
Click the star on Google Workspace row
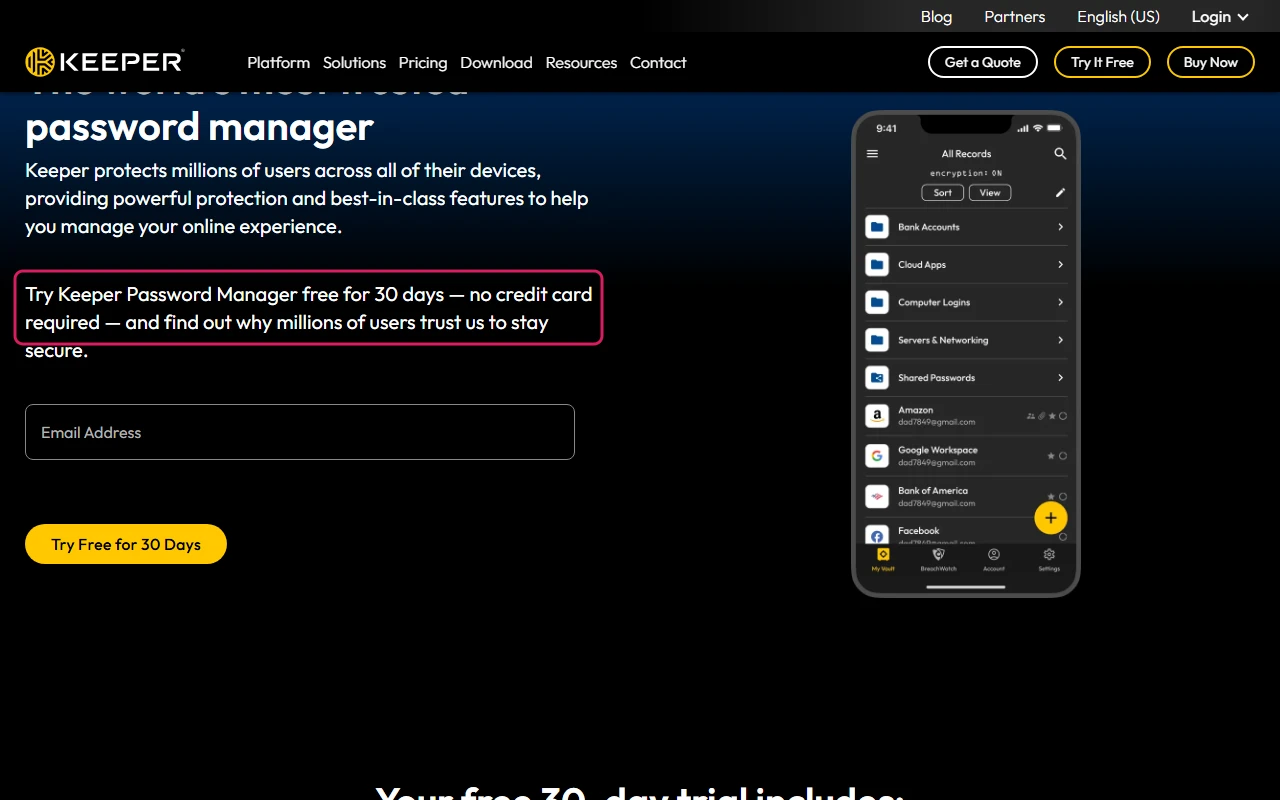click(1051, 456)
